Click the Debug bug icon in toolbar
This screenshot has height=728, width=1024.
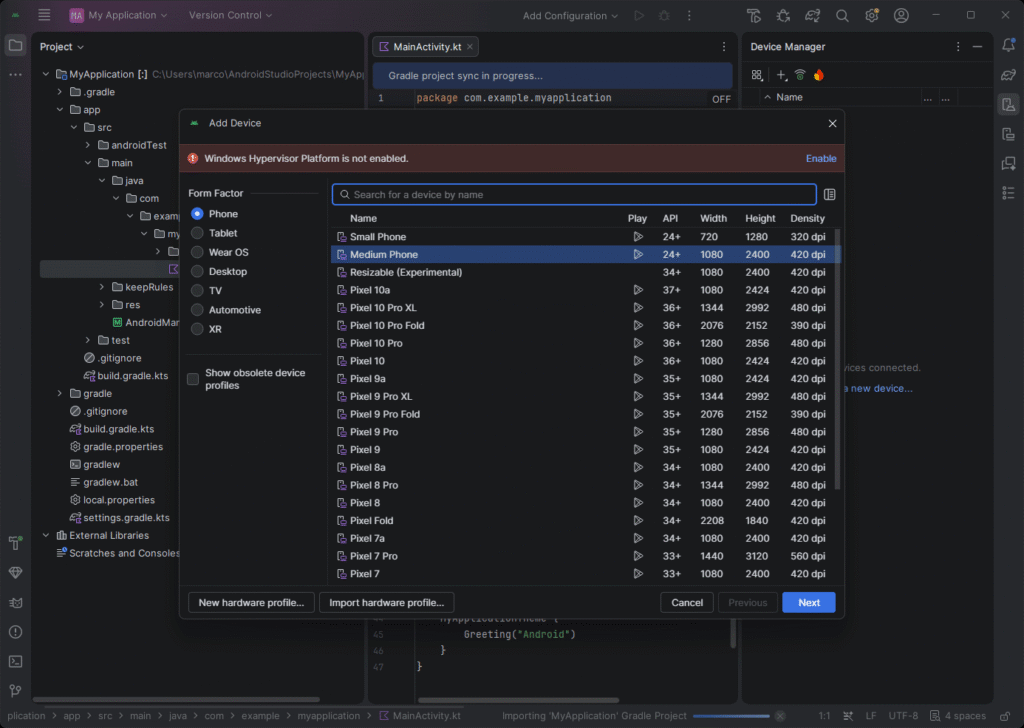tap(664, 15)
